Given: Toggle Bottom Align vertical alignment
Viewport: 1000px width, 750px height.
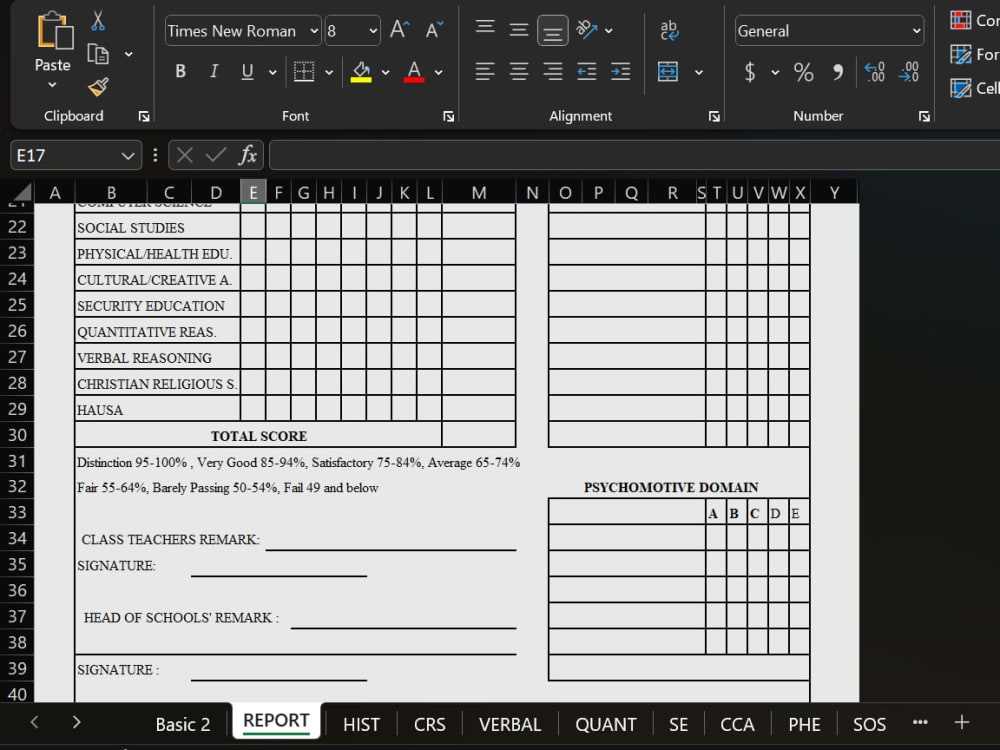Looking at the screenshot, I should pyautogui.click(x=553, y=31).
